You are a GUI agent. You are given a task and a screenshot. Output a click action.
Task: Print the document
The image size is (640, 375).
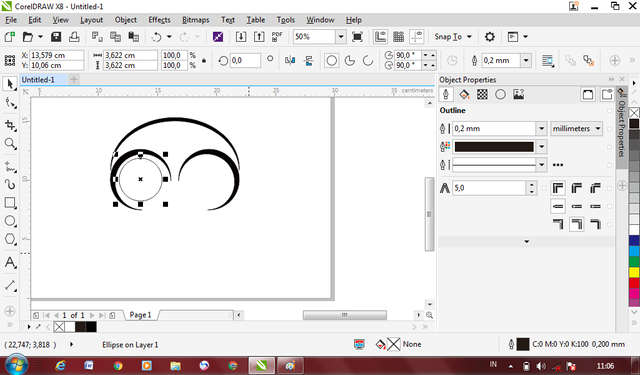pyautogui.click(x=74, y=37)
